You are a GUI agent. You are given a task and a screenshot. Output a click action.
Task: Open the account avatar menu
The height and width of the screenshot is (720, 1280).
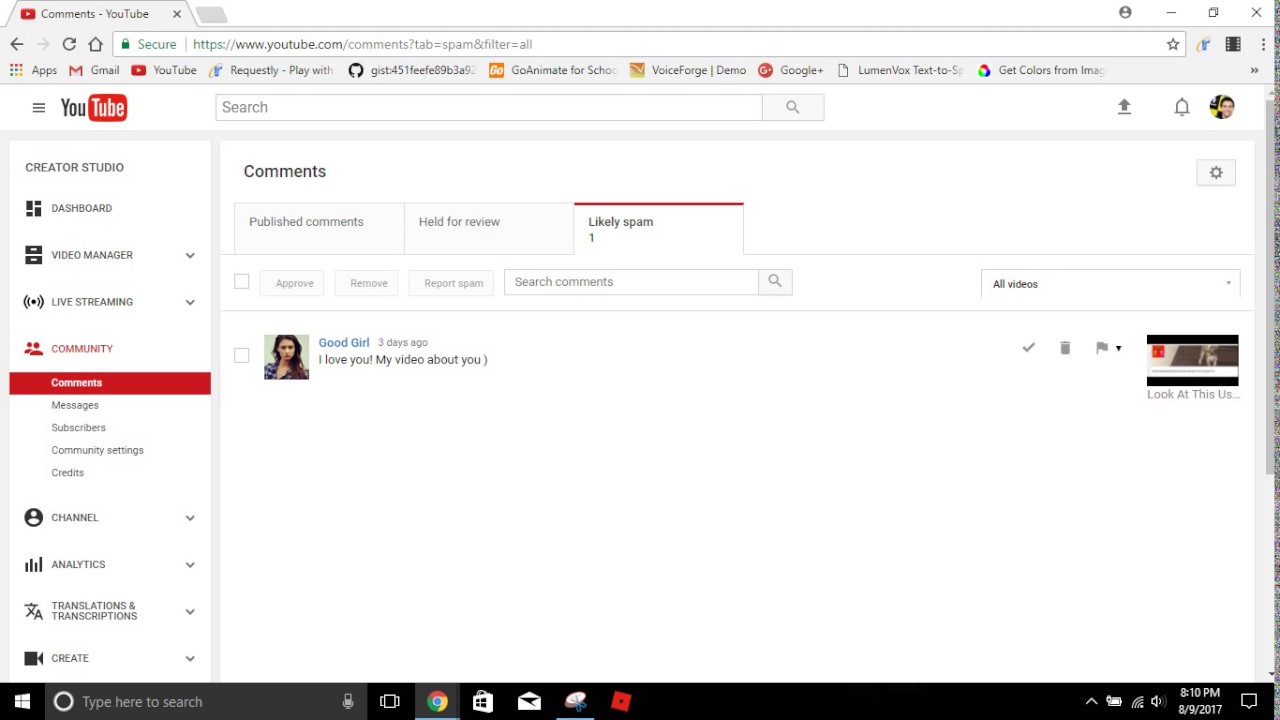tap(1222, 107)
